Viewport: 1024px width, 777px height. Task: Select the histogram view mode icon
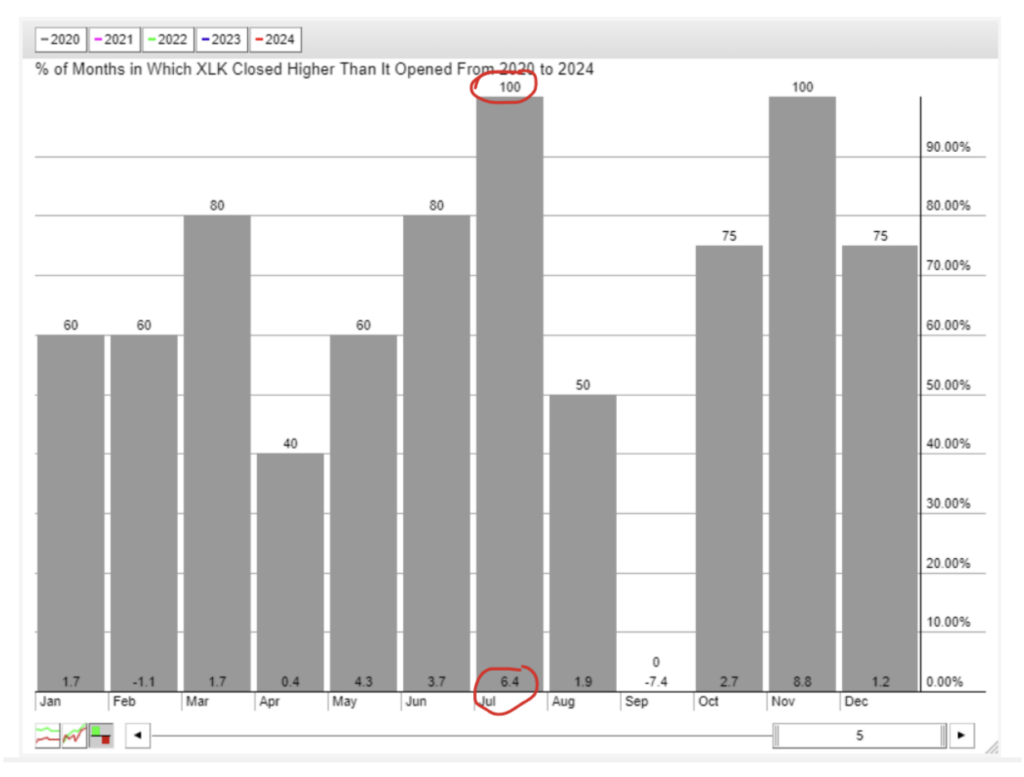coord(101,735)
